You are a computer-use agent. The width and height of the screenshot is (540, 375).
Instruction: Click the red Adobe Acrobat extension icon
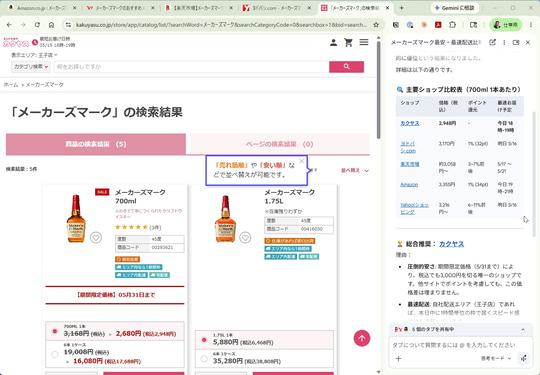coord(438,25)
